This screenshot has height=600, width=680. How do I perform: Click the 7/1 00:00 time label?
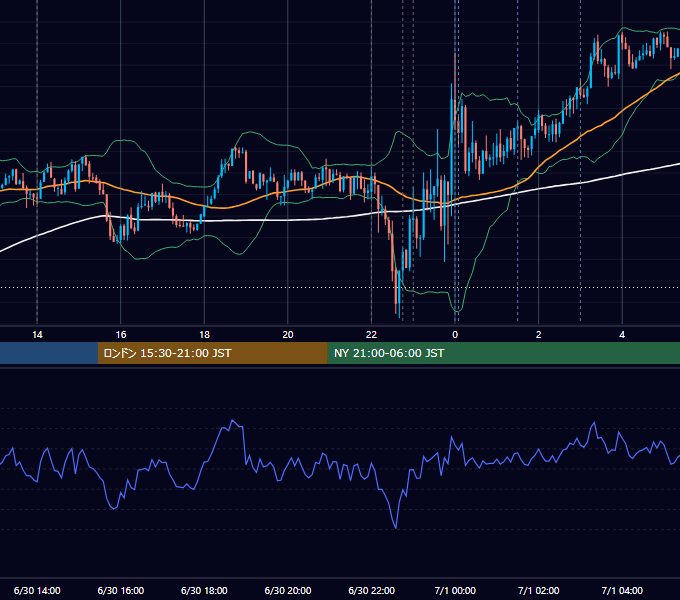pyautogui.click(x=455, y=590)
